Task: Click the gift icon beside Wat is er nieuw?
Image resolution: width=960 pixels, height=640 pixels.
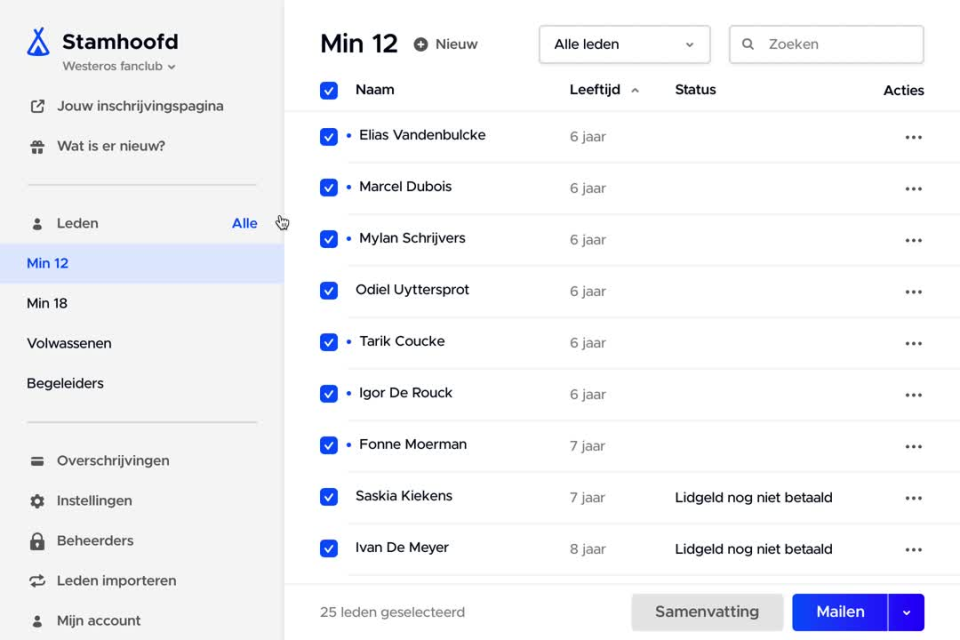Action: point(37,146)
